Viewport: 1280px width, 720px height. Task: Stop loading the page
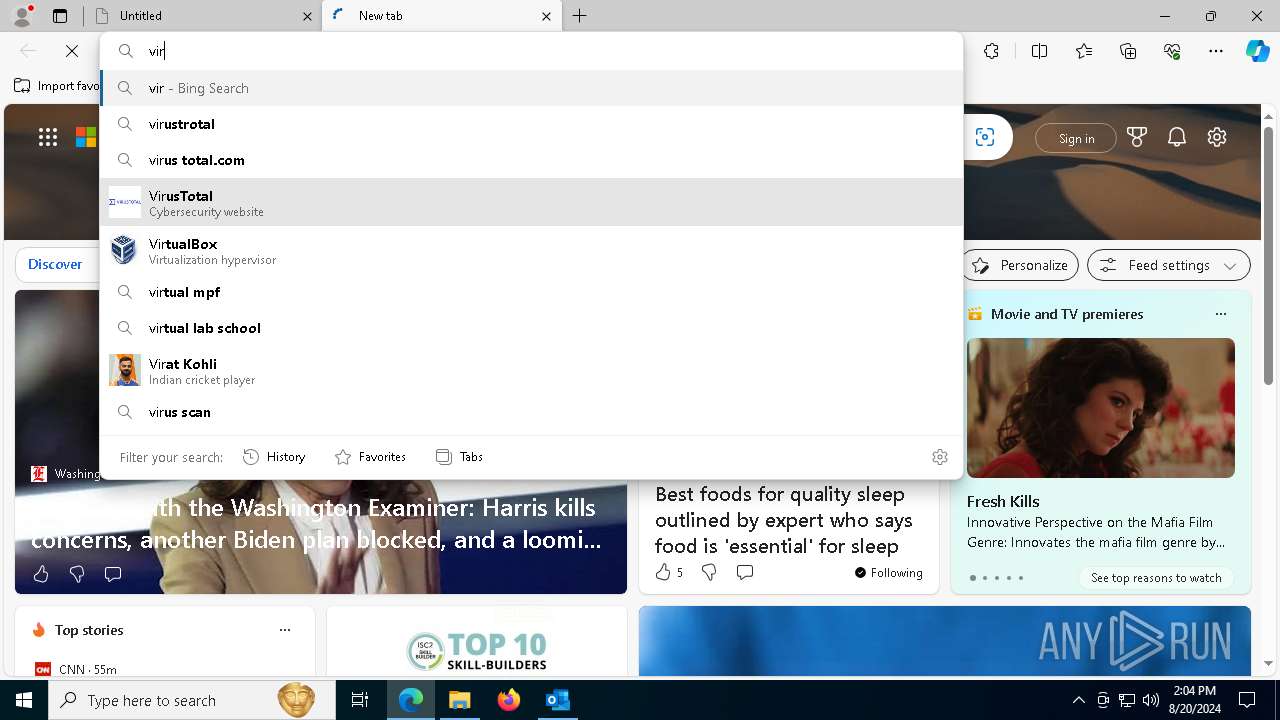(72, 51)
